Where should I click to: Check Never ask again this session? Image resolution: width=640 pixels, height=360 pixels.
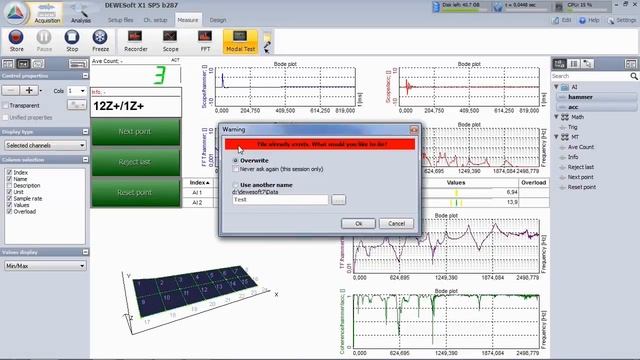tap(236, 169)
